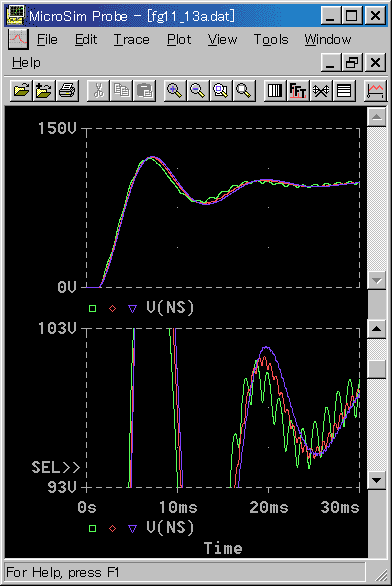Click the 103V Y-axis label

[x=57, y=328]
